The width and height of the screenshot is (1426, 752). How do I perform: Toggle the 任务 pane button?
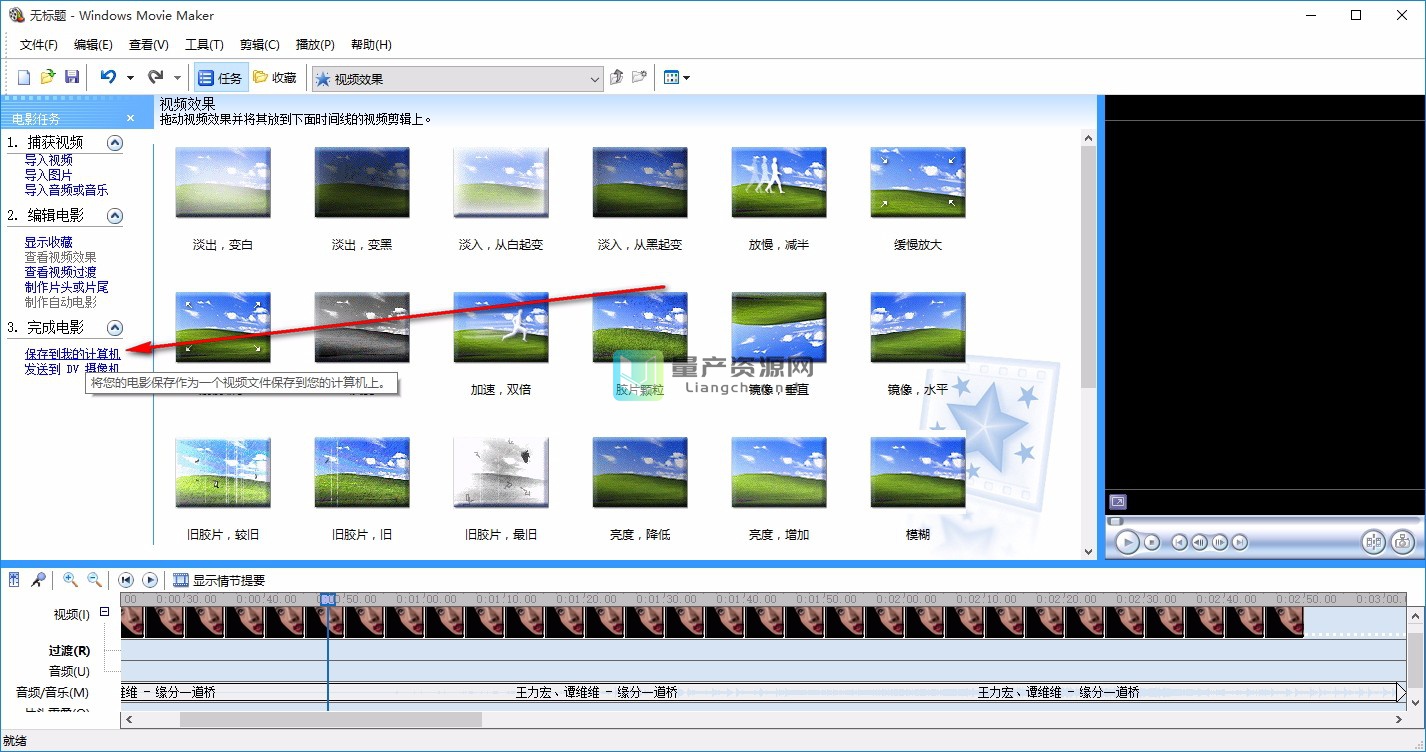point(219,78)
